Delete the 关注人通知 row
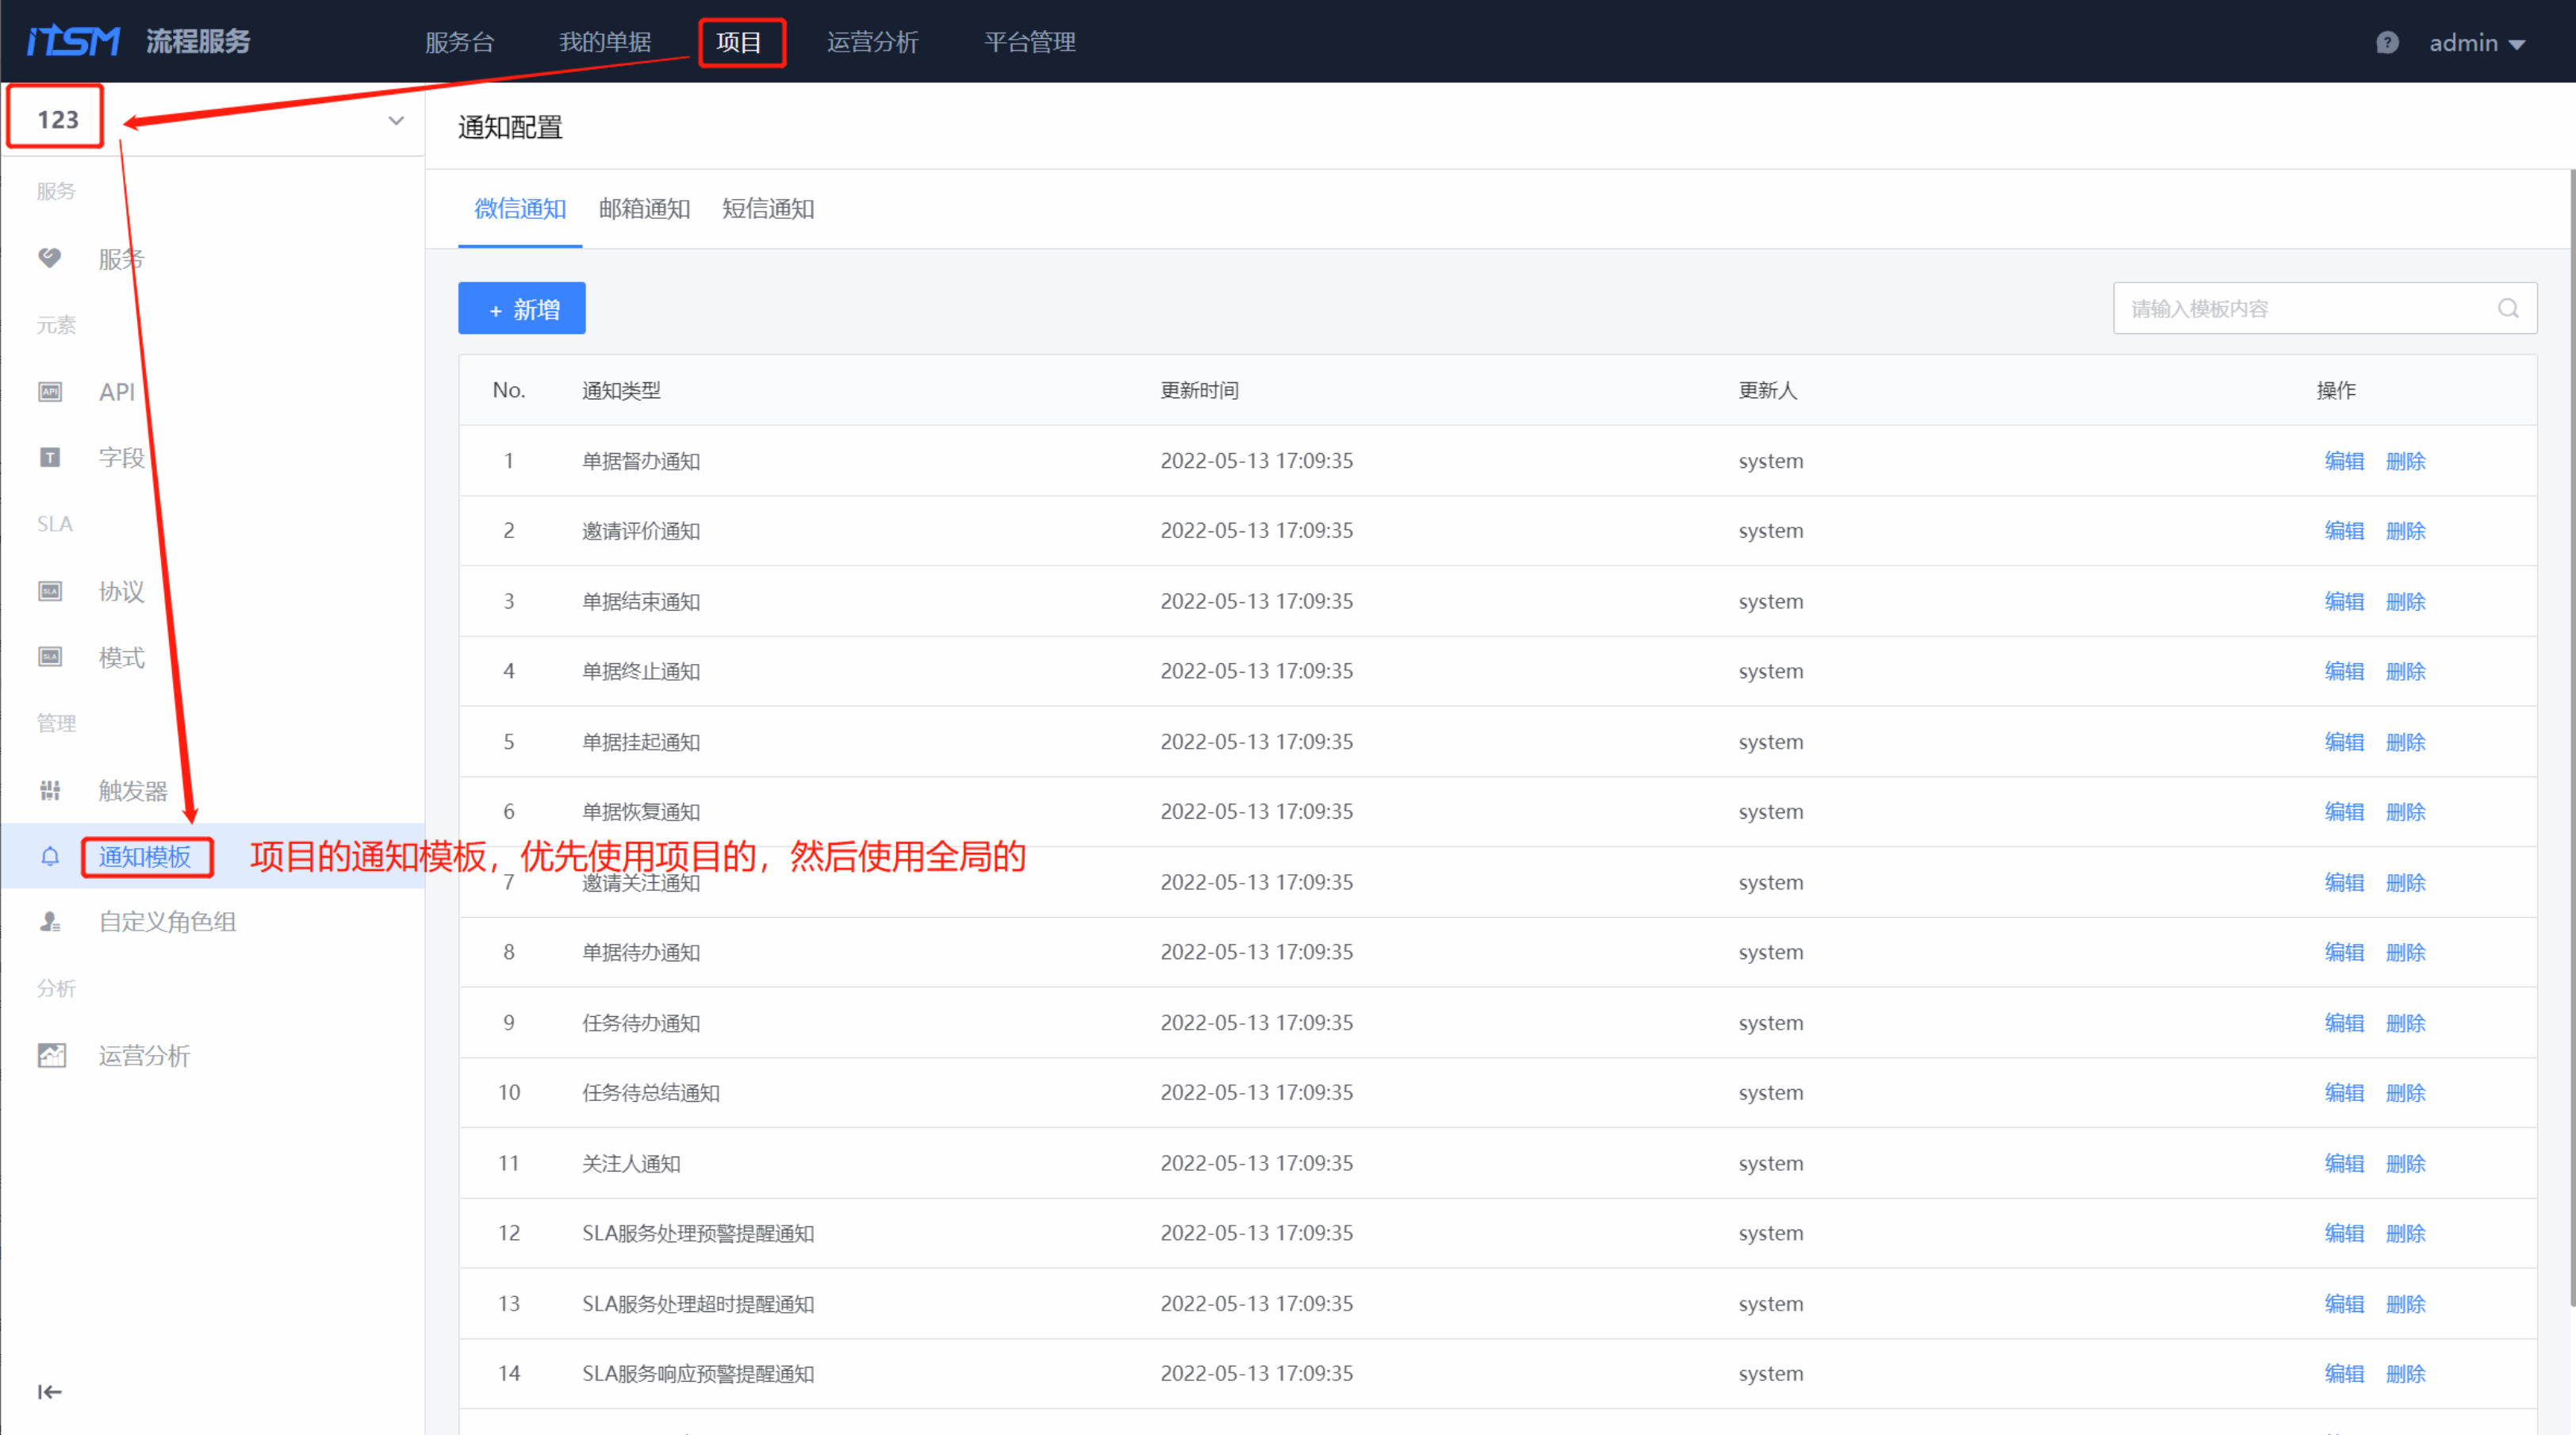 point(2405,1163)
